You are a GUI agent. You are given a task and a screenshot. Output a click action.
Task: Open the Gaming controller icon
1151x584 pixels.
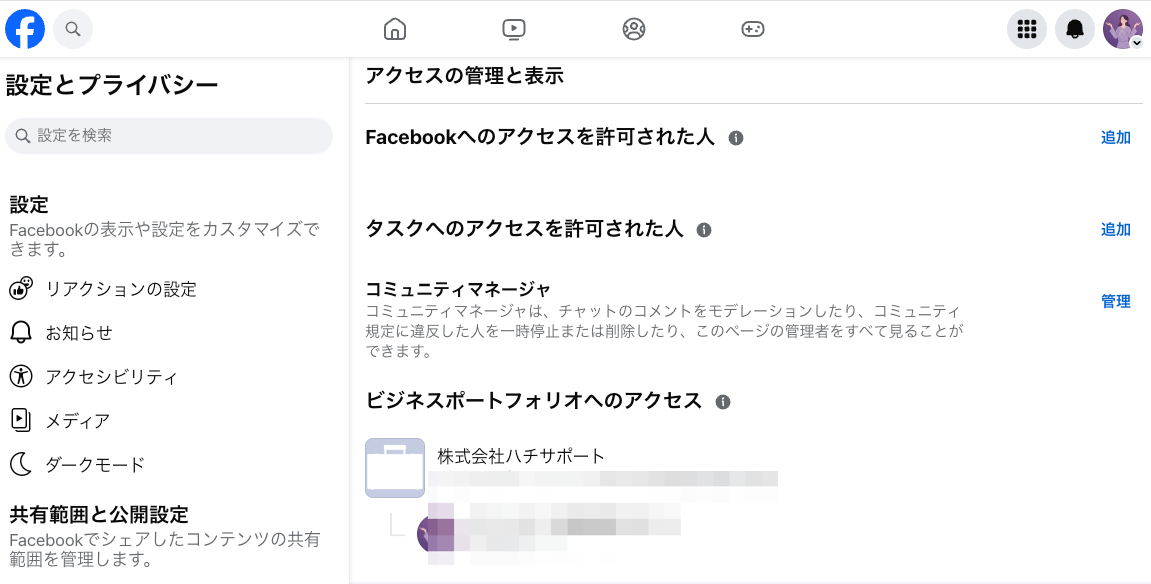[752, 29]
